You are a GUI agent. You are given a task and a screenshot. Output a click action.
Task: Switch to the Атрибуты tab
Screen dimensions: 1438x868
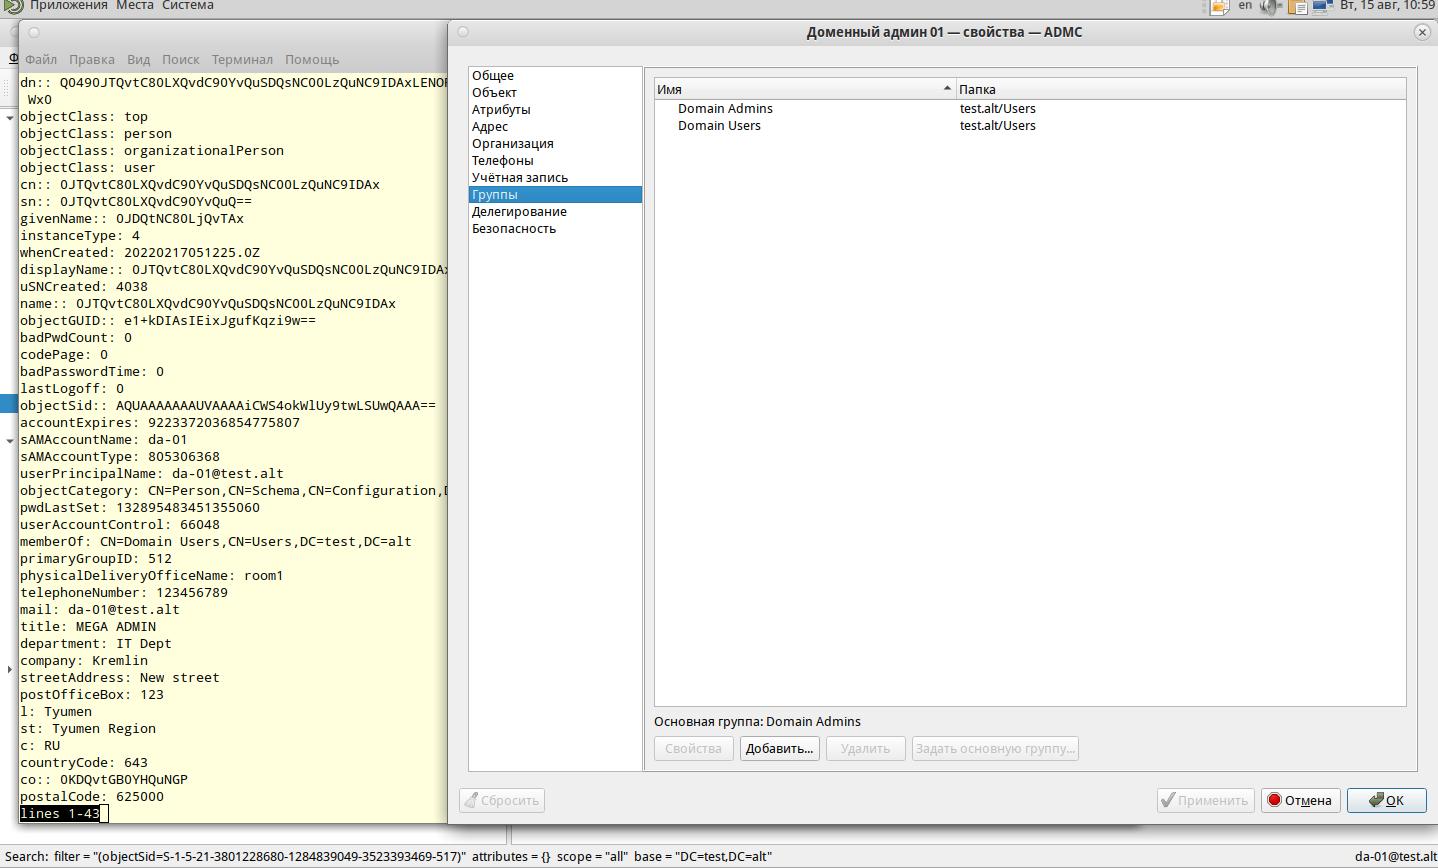pyautogui.click(x=501, y=109)
